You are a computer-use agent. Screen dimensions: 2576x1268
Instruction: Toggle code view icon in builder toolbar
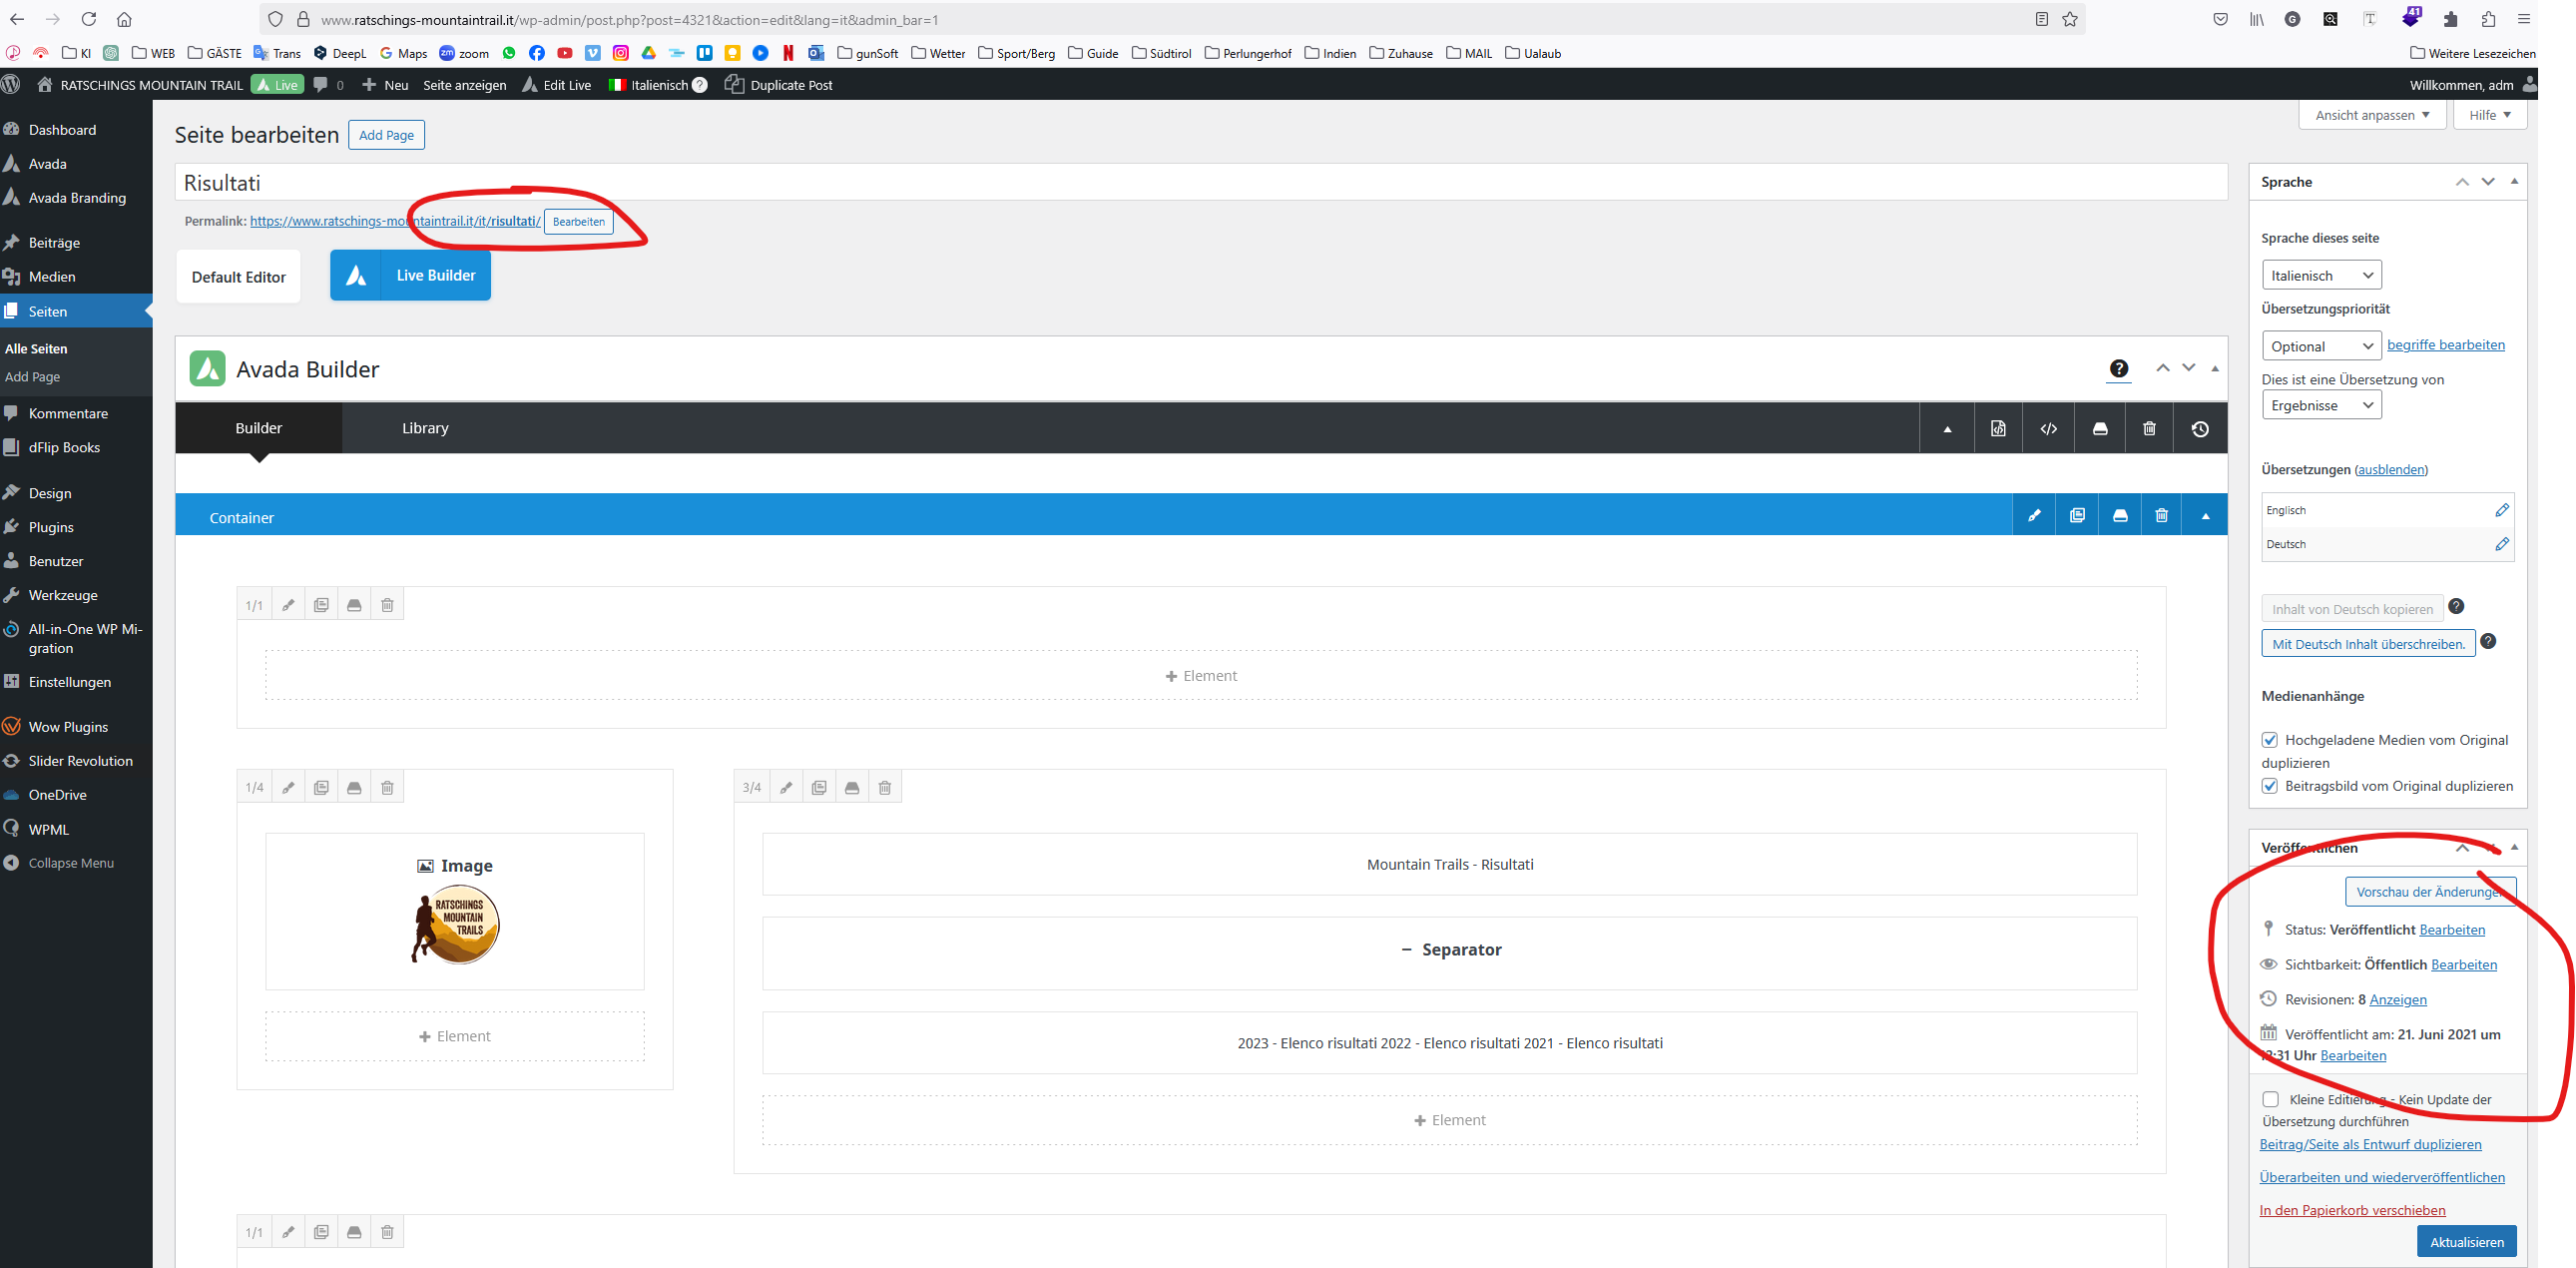2048,429
